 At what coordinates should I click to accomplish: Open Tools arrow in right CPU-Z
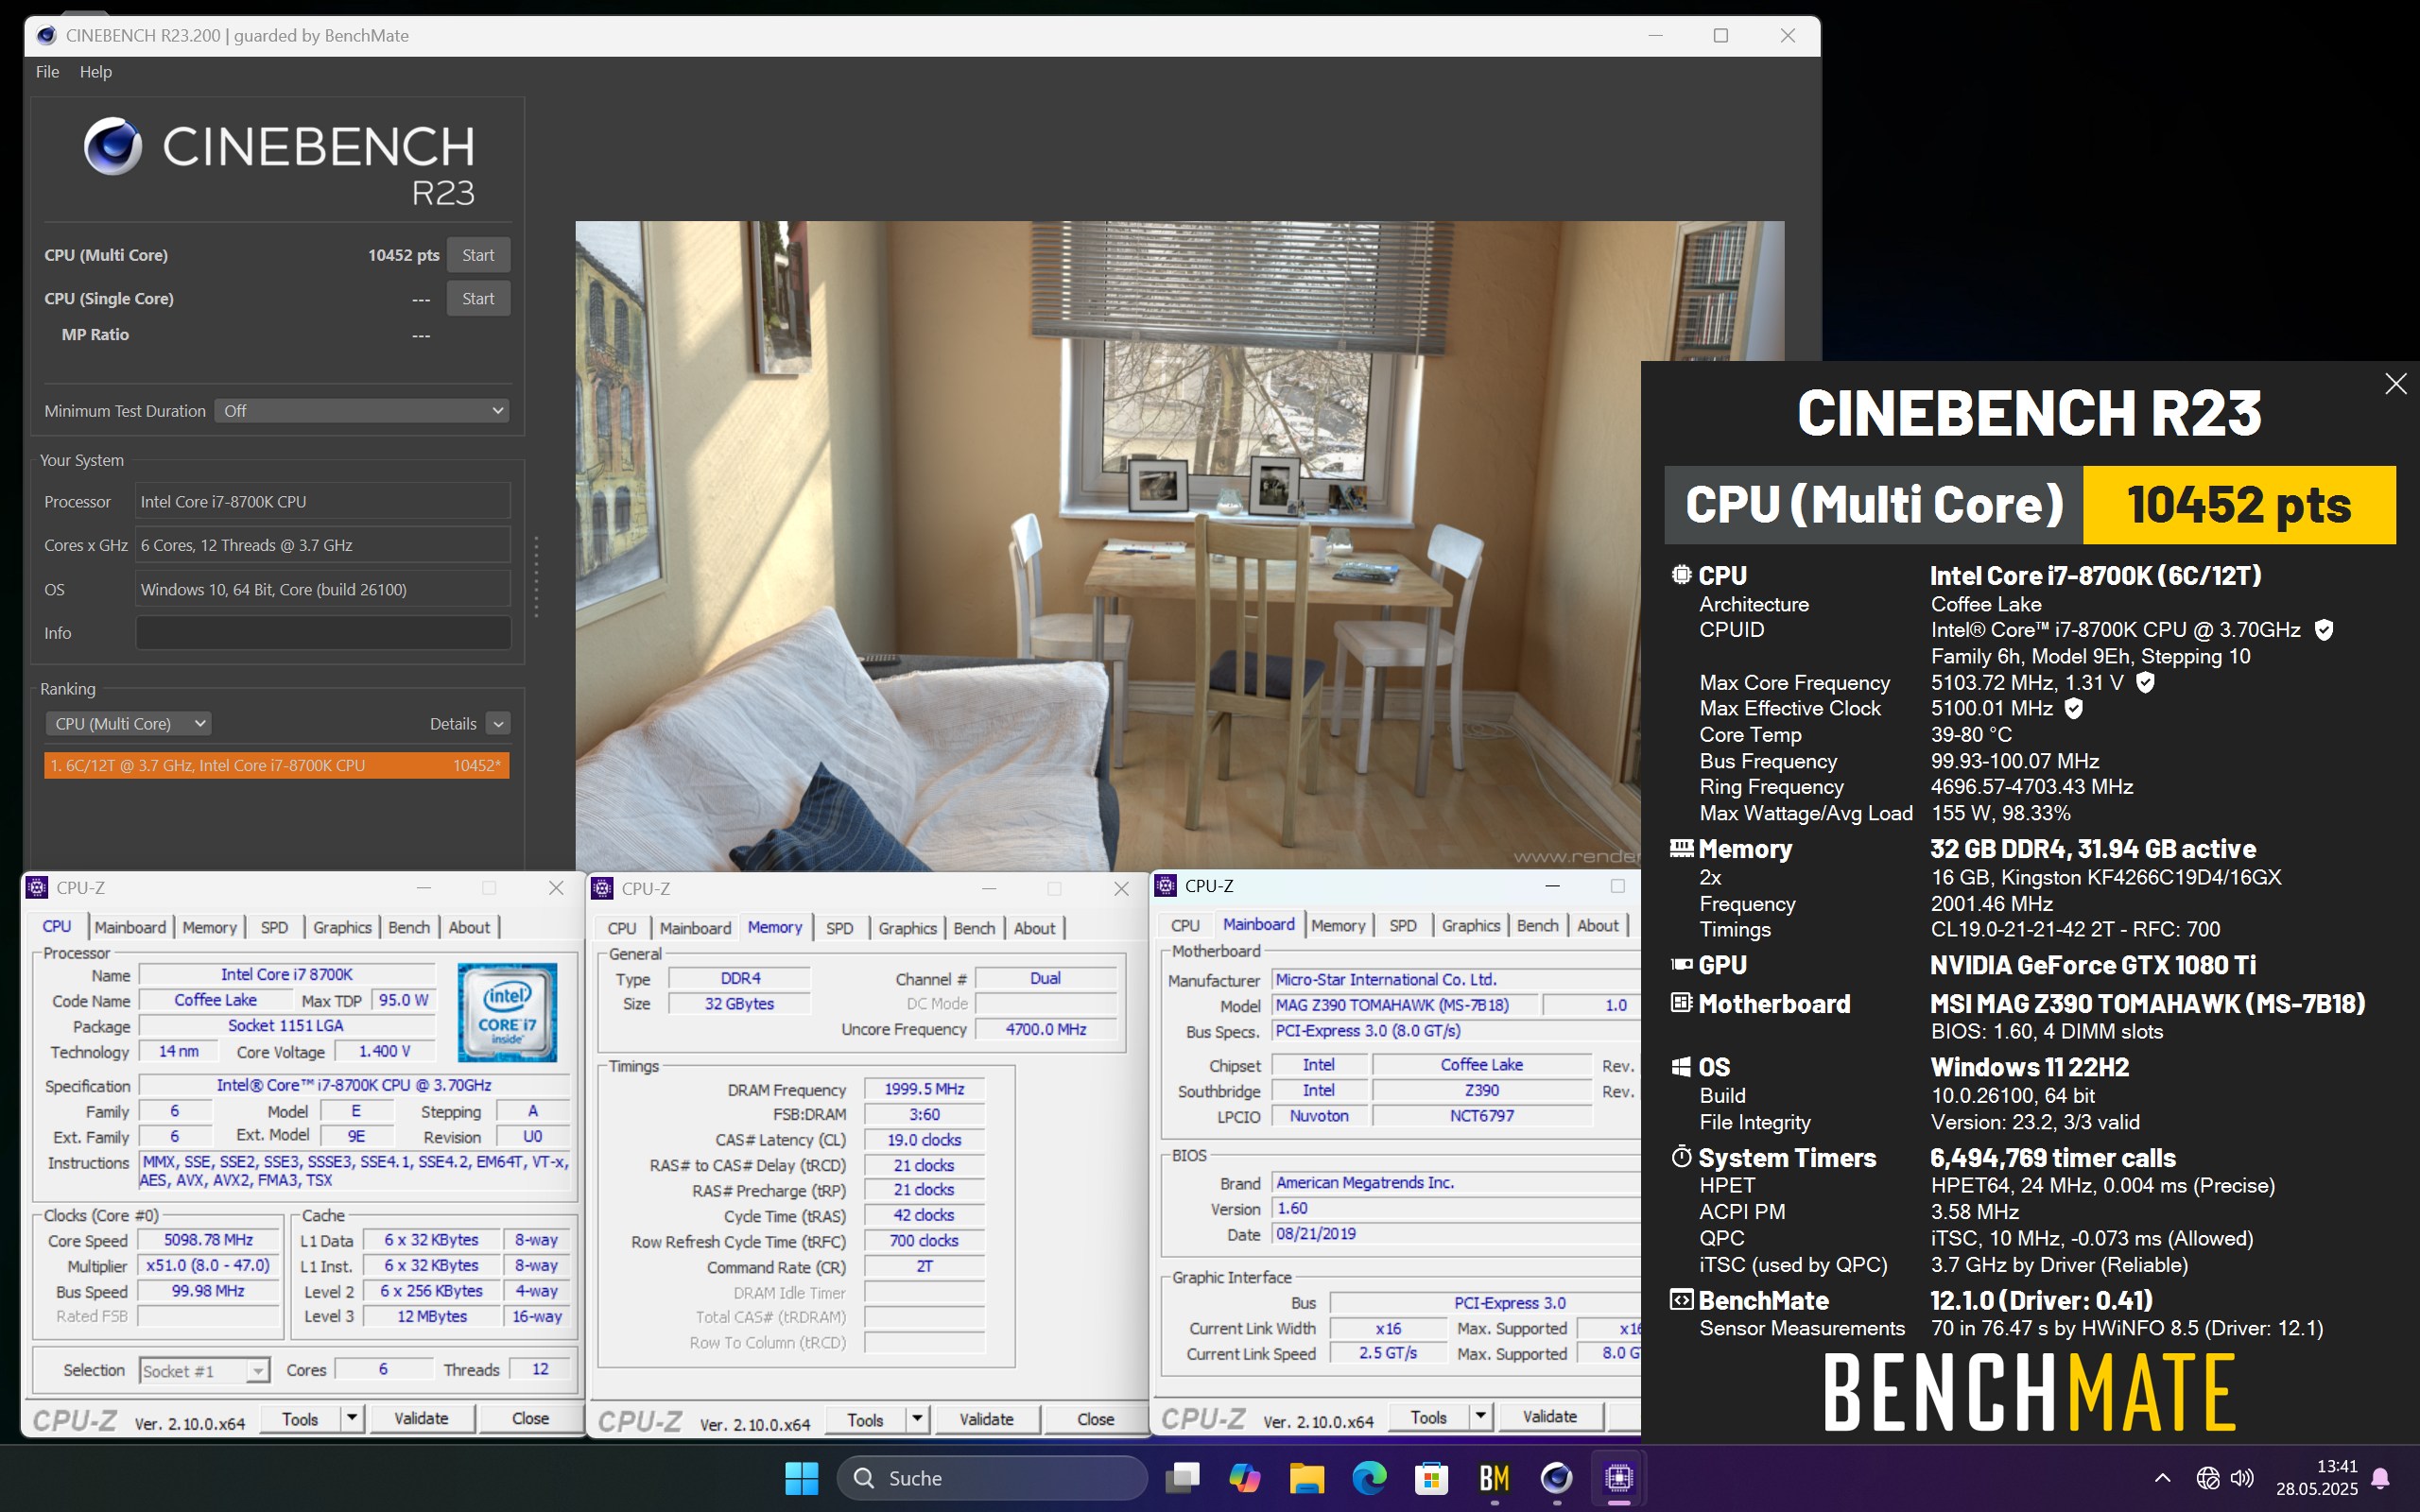tap(1481, 1416)
